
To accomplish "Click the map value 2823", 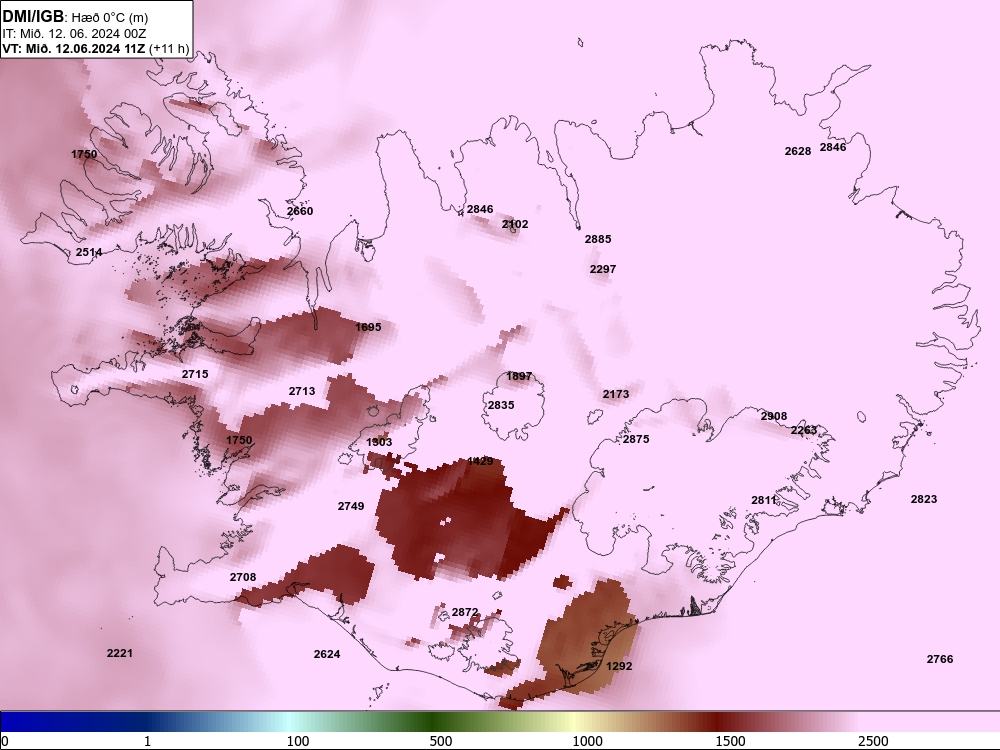I will [923, 499].
